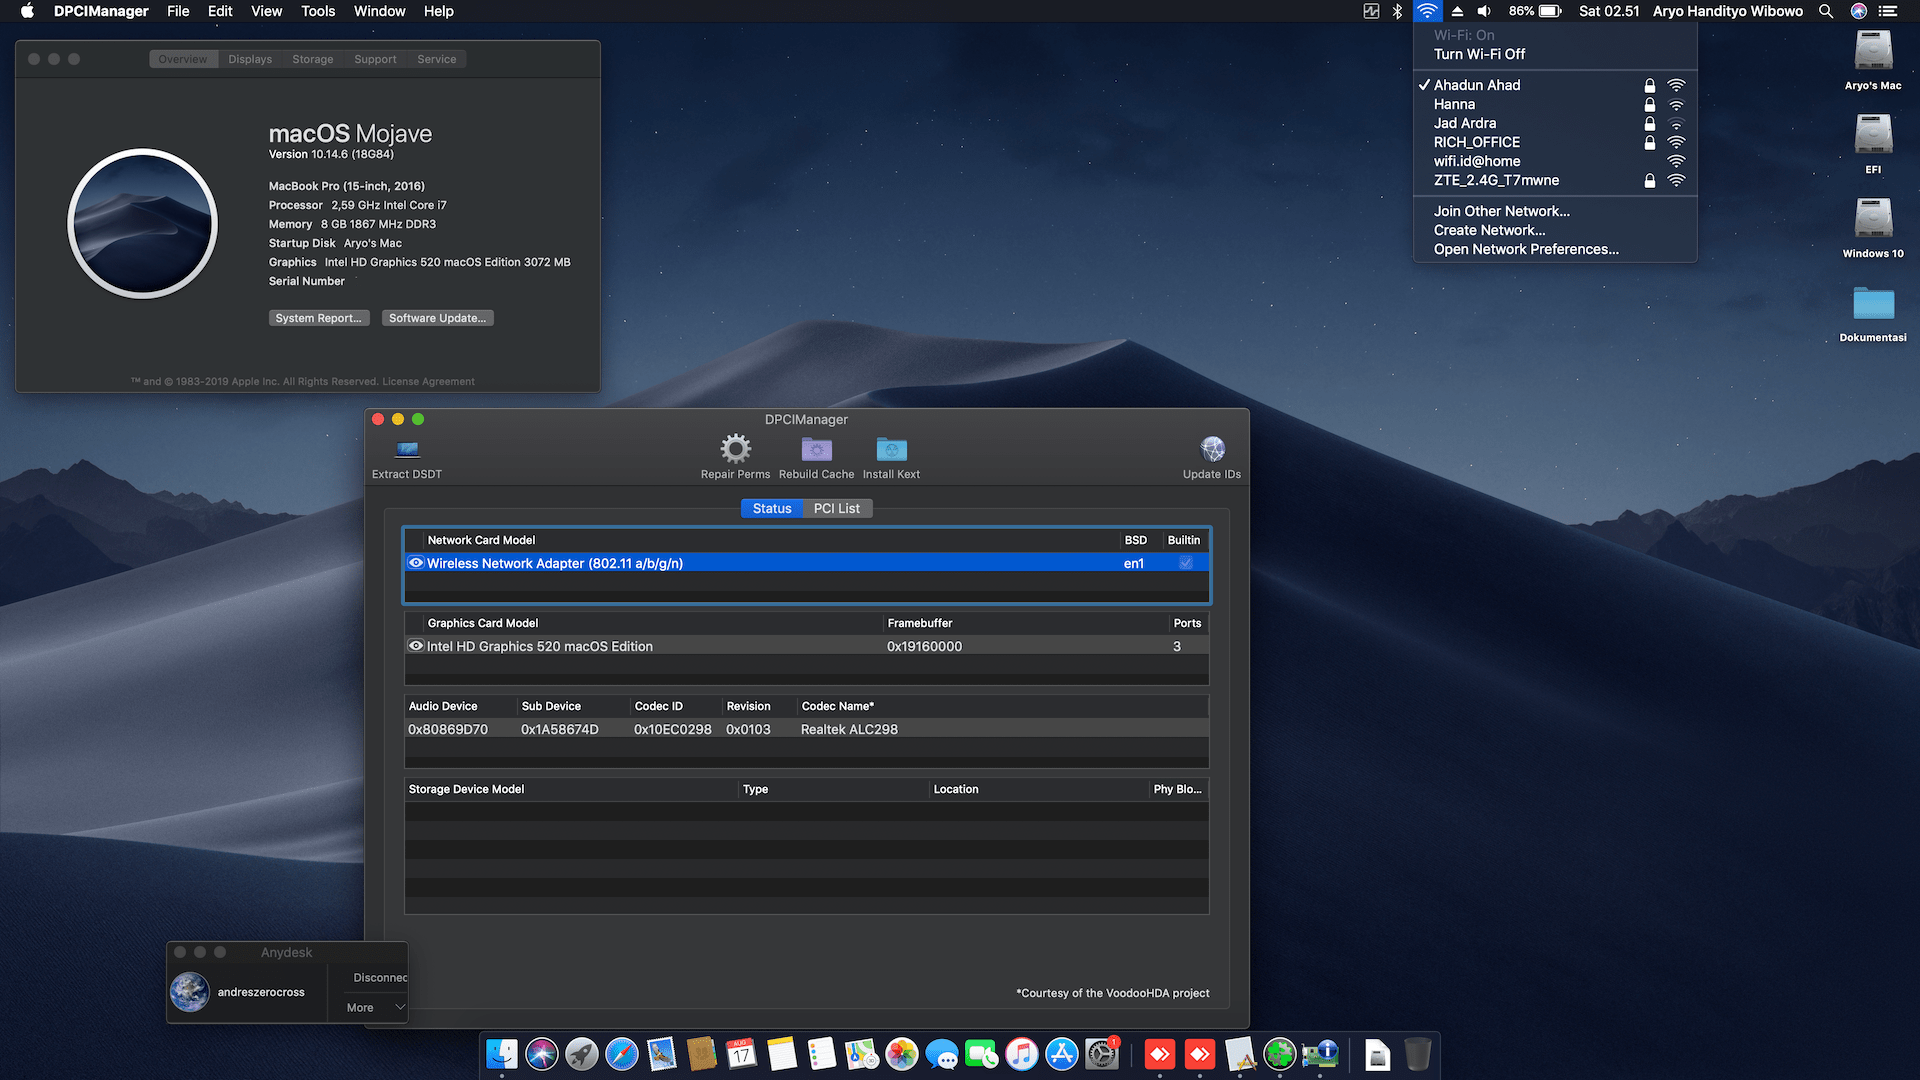Expand the More dropdown in AnyDesk
The image size is (1920, 1080).
[x=371, y=1007]
